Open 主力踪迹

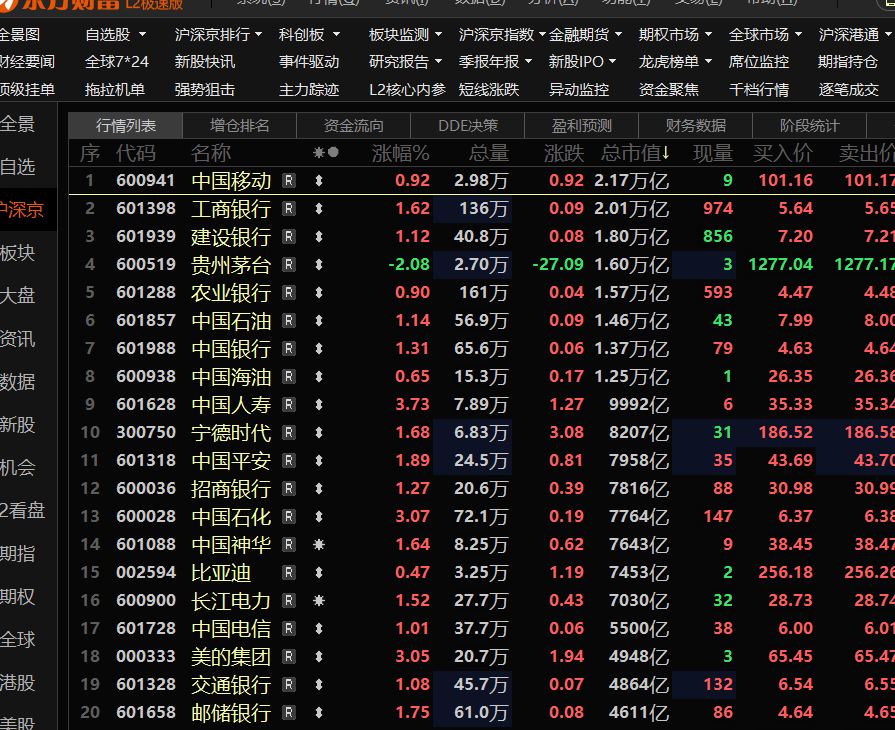pos(309,90)
